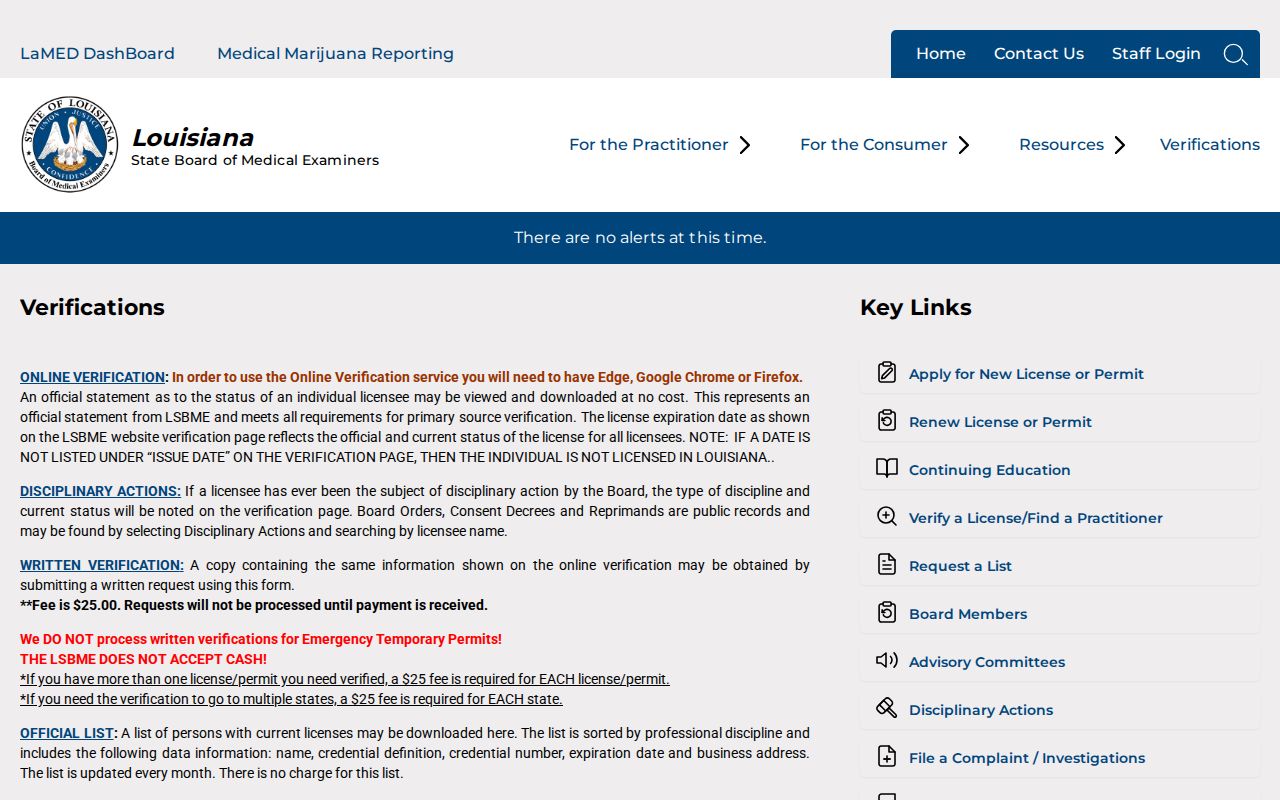Open the Advisory Committees link

click(x=987, y=662)
